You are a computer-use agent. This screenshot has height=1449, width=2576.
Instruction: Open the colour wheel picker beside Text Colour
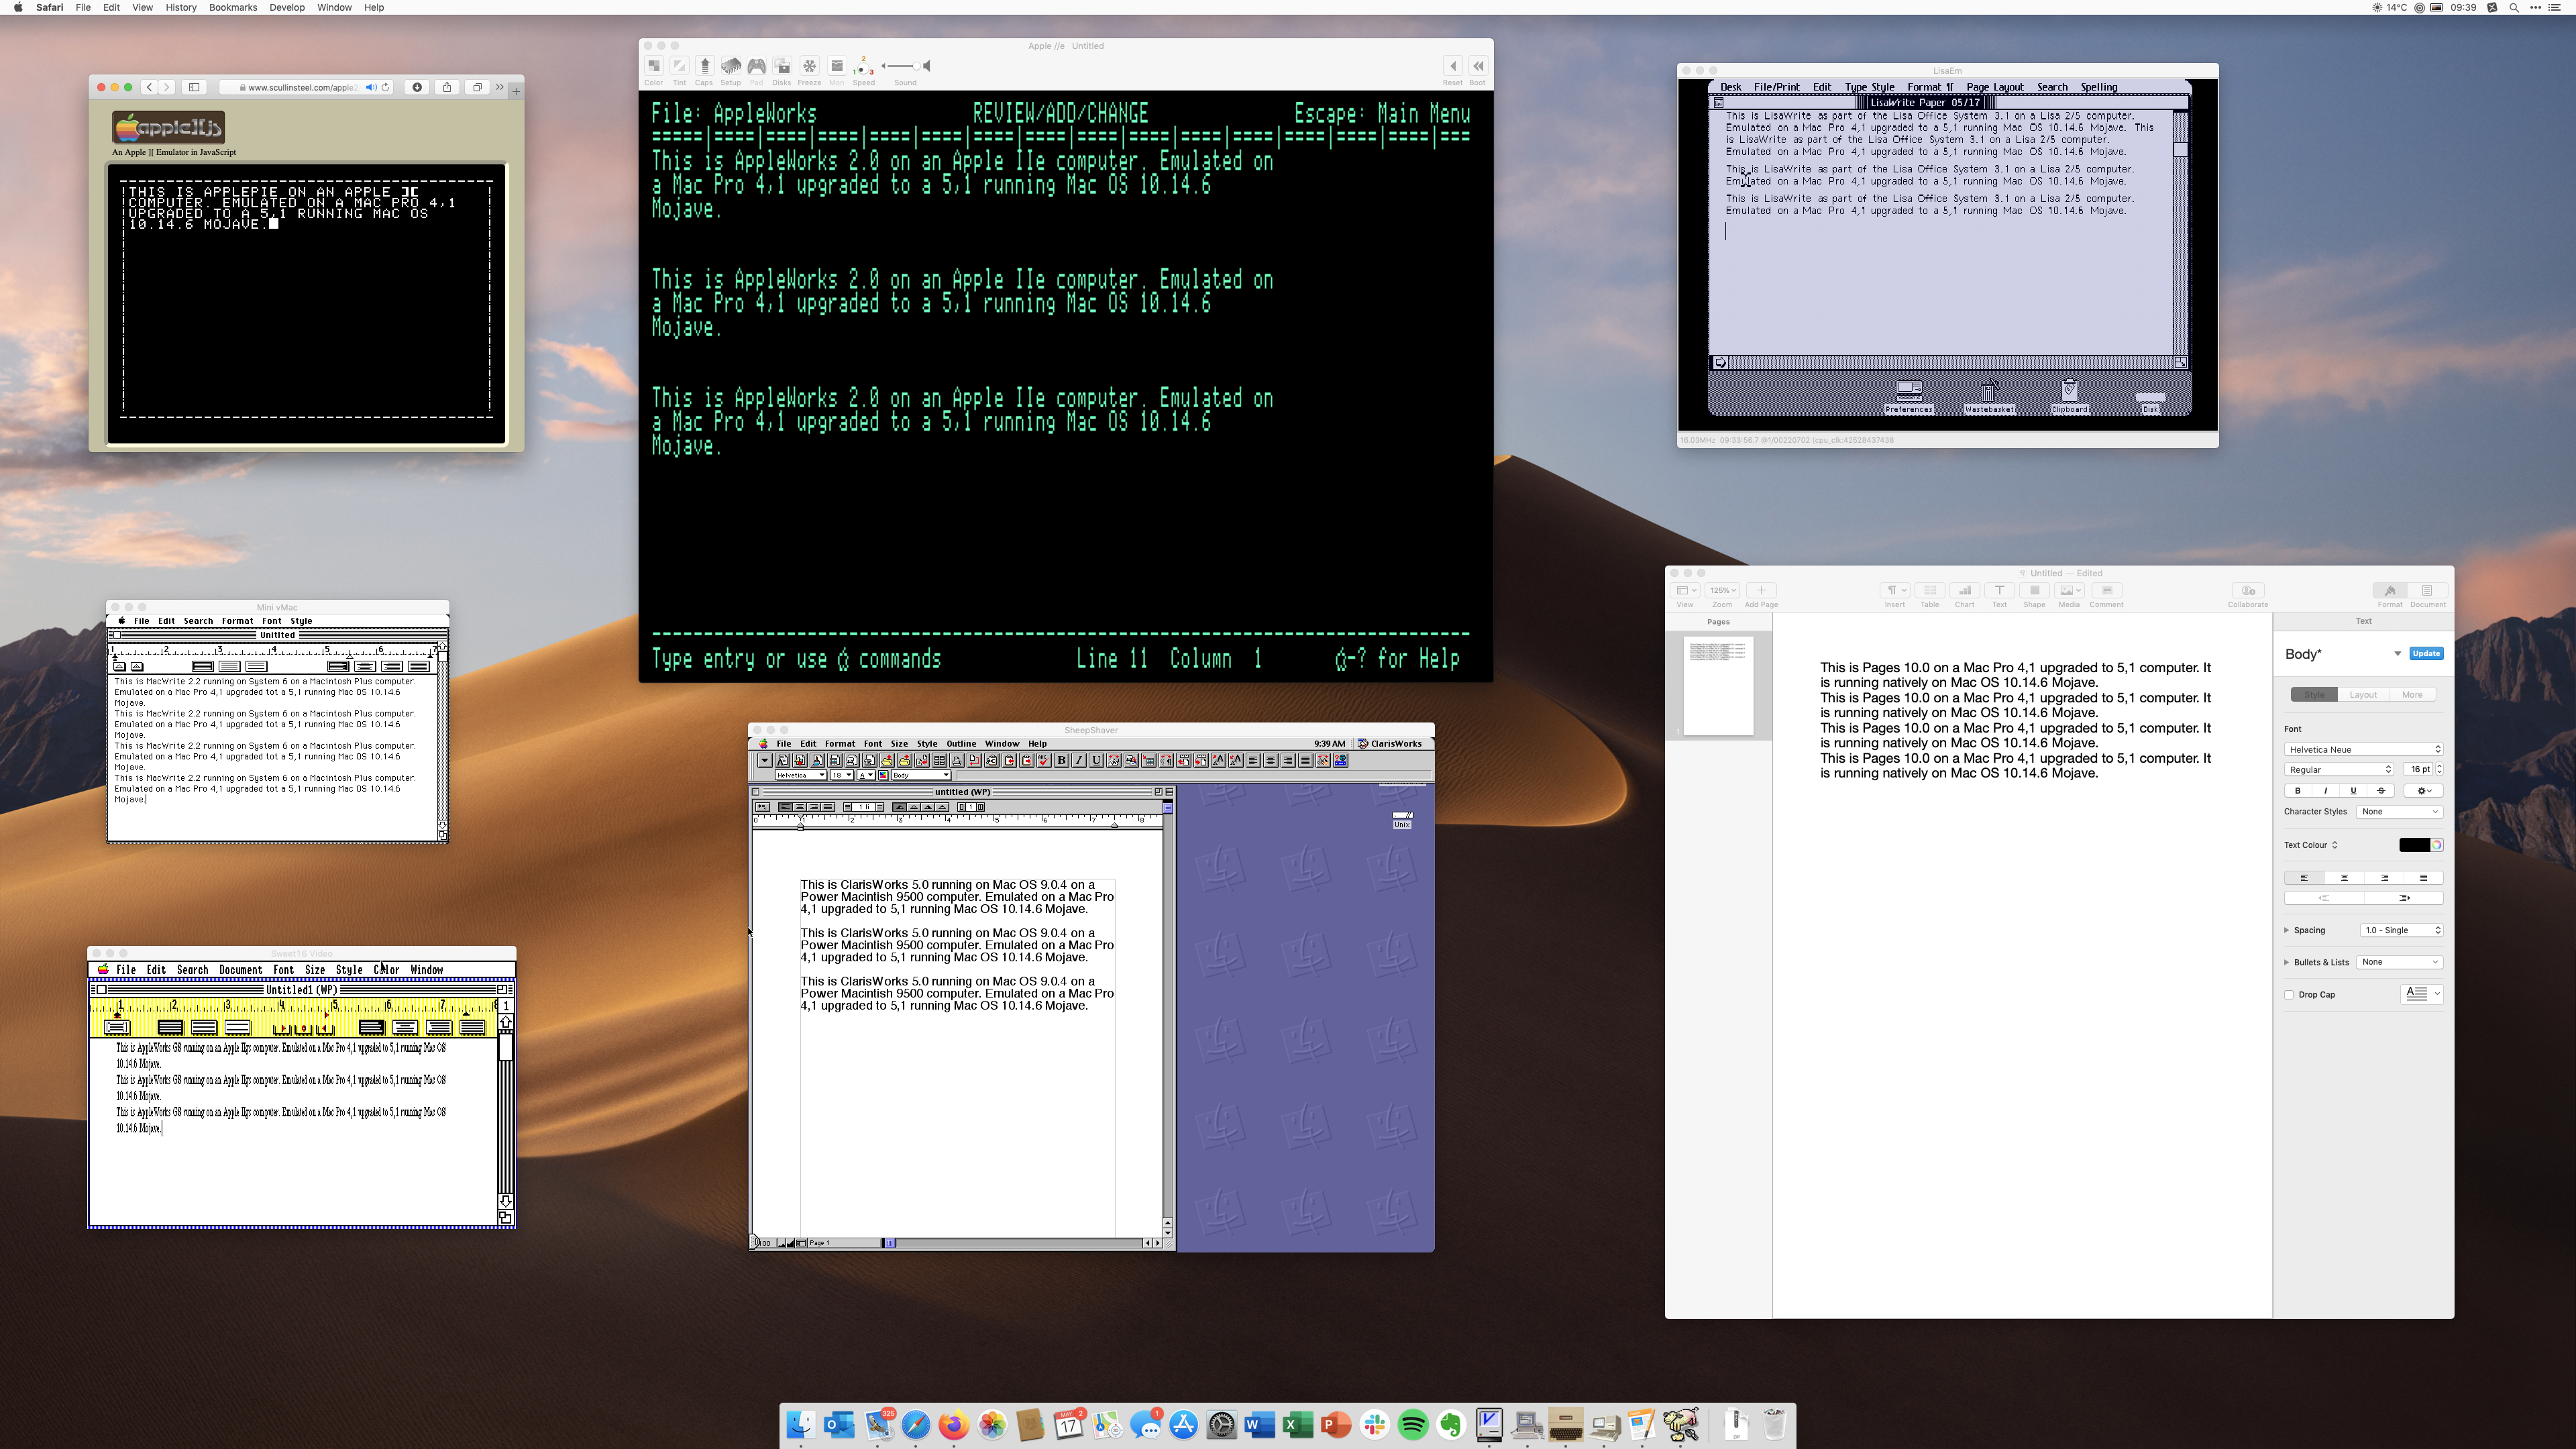click(2437, 845)
